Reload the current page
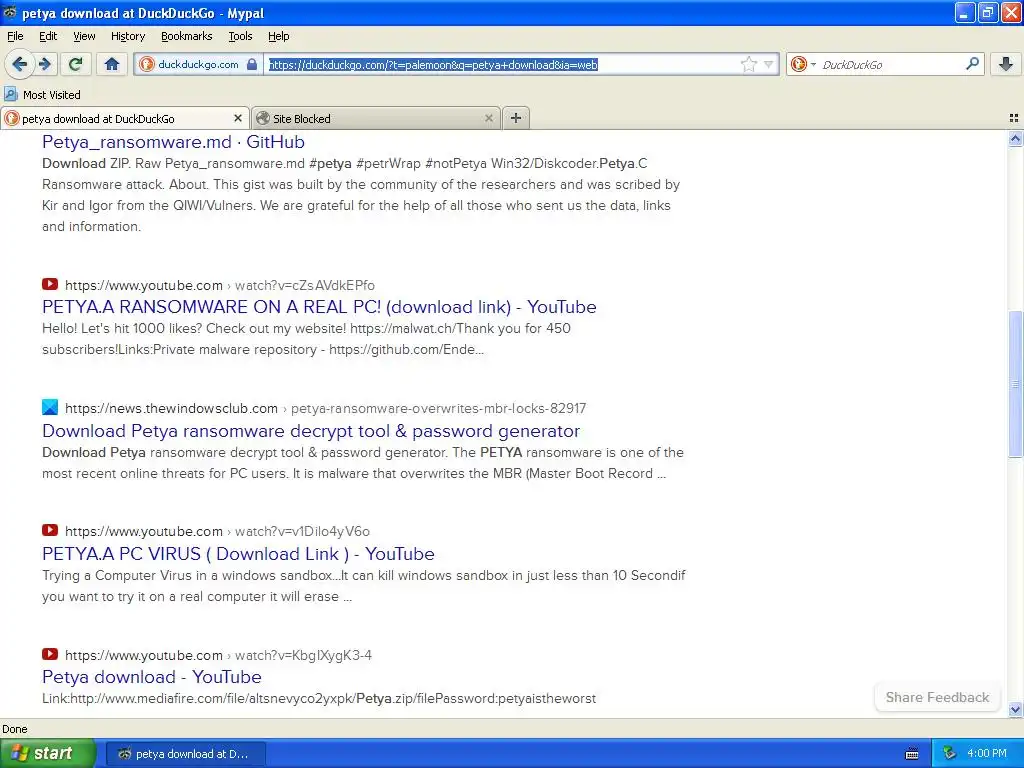The image size is (1024, 768). tap(76, 64)
